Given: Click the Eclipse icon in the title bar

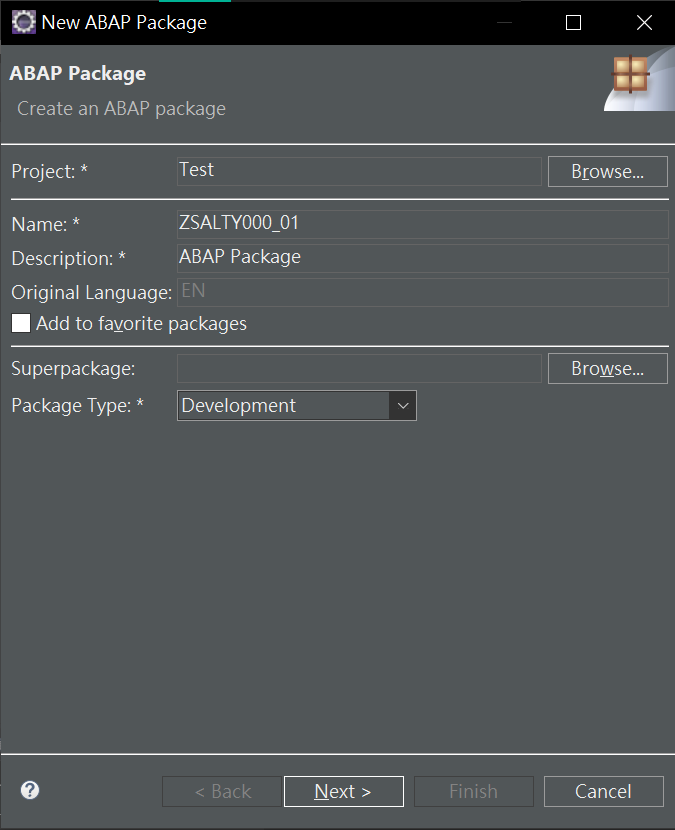Looking at the screenshot, I should coord(23,22).
